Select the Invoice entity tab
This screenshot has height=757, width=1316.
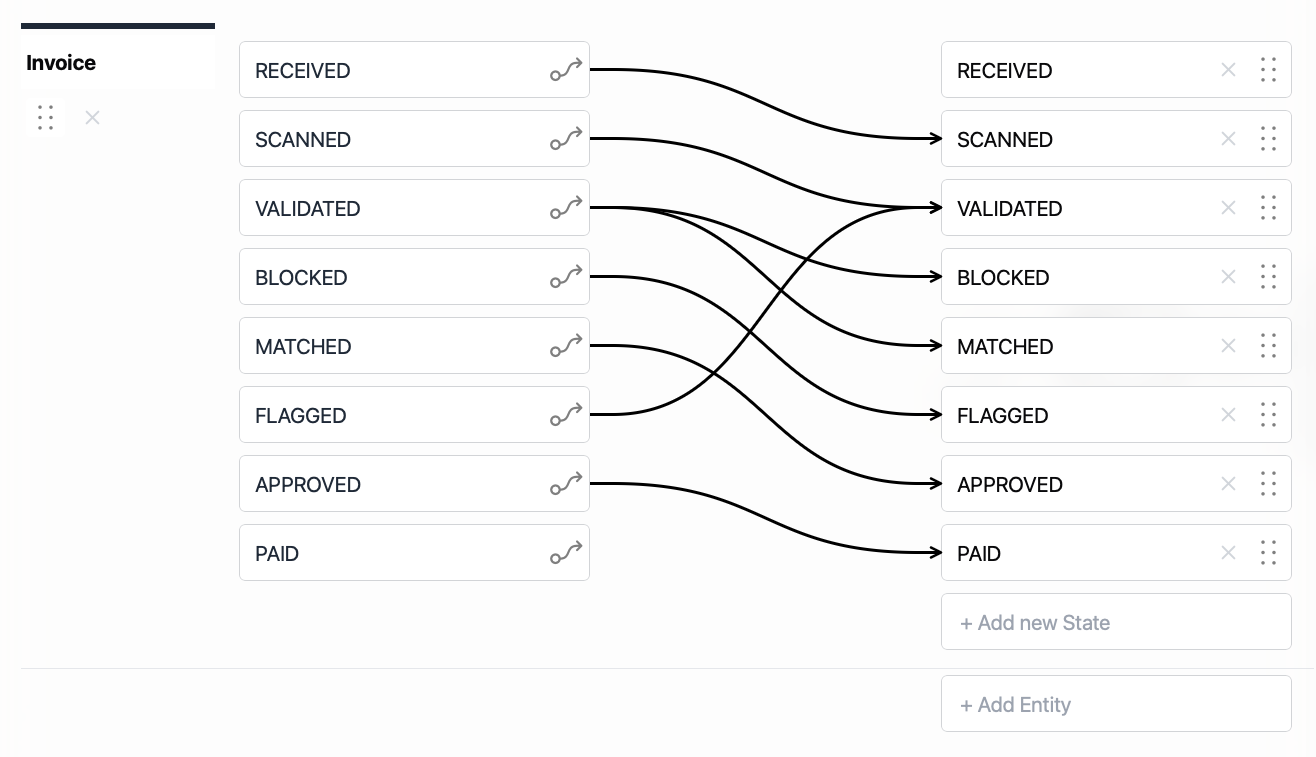pos(61,62)
